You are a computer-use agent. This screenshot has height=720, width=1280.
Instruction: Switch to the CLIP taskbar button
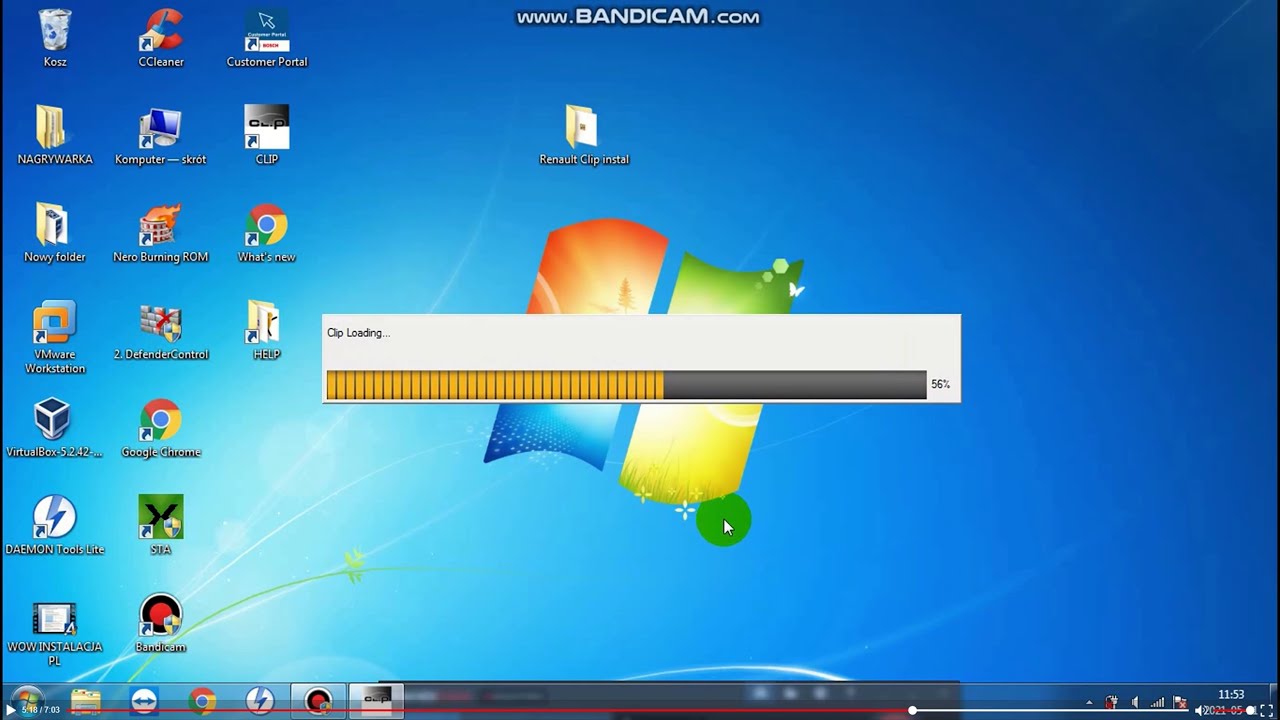[x=377, y=702]
